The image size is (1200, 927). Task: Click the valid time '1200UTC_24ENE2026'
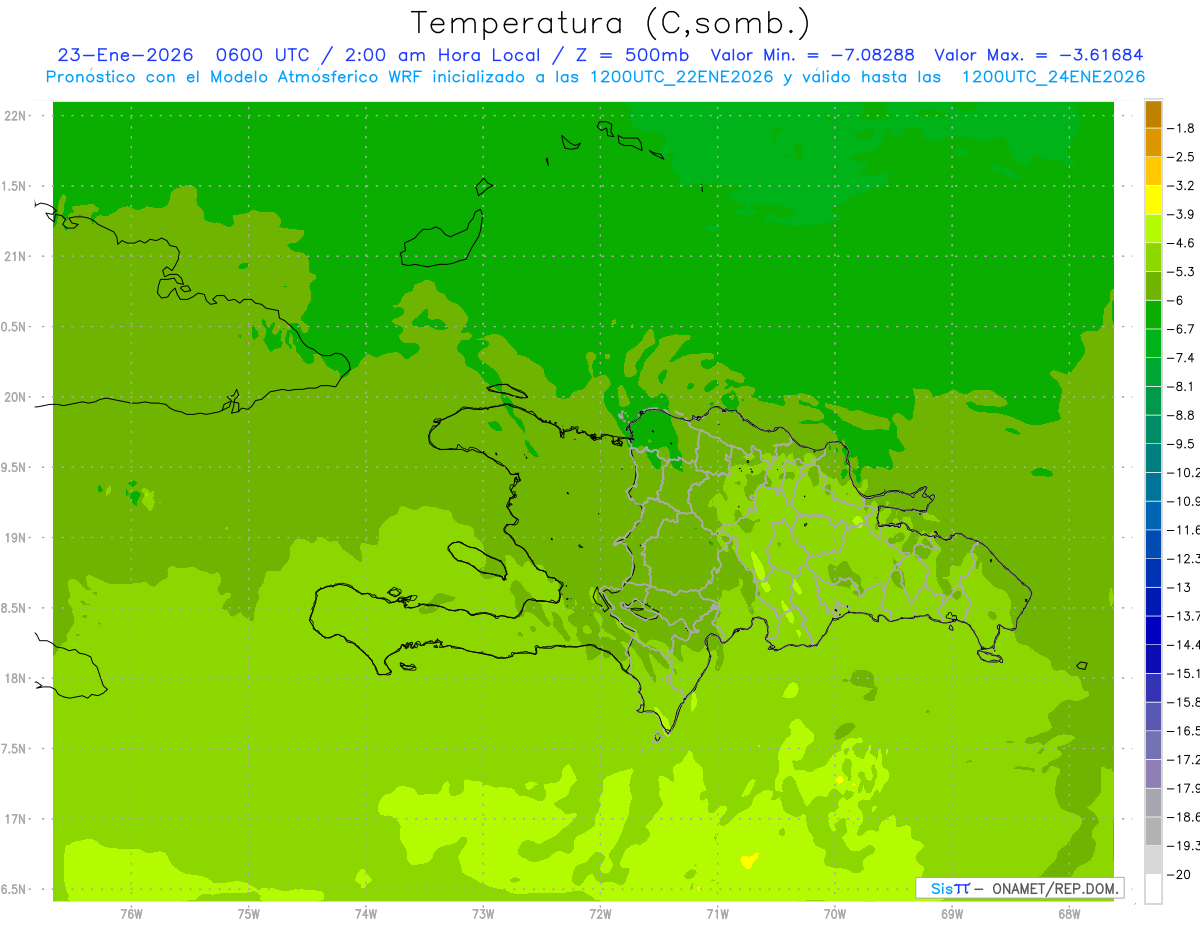(1053, 77)
